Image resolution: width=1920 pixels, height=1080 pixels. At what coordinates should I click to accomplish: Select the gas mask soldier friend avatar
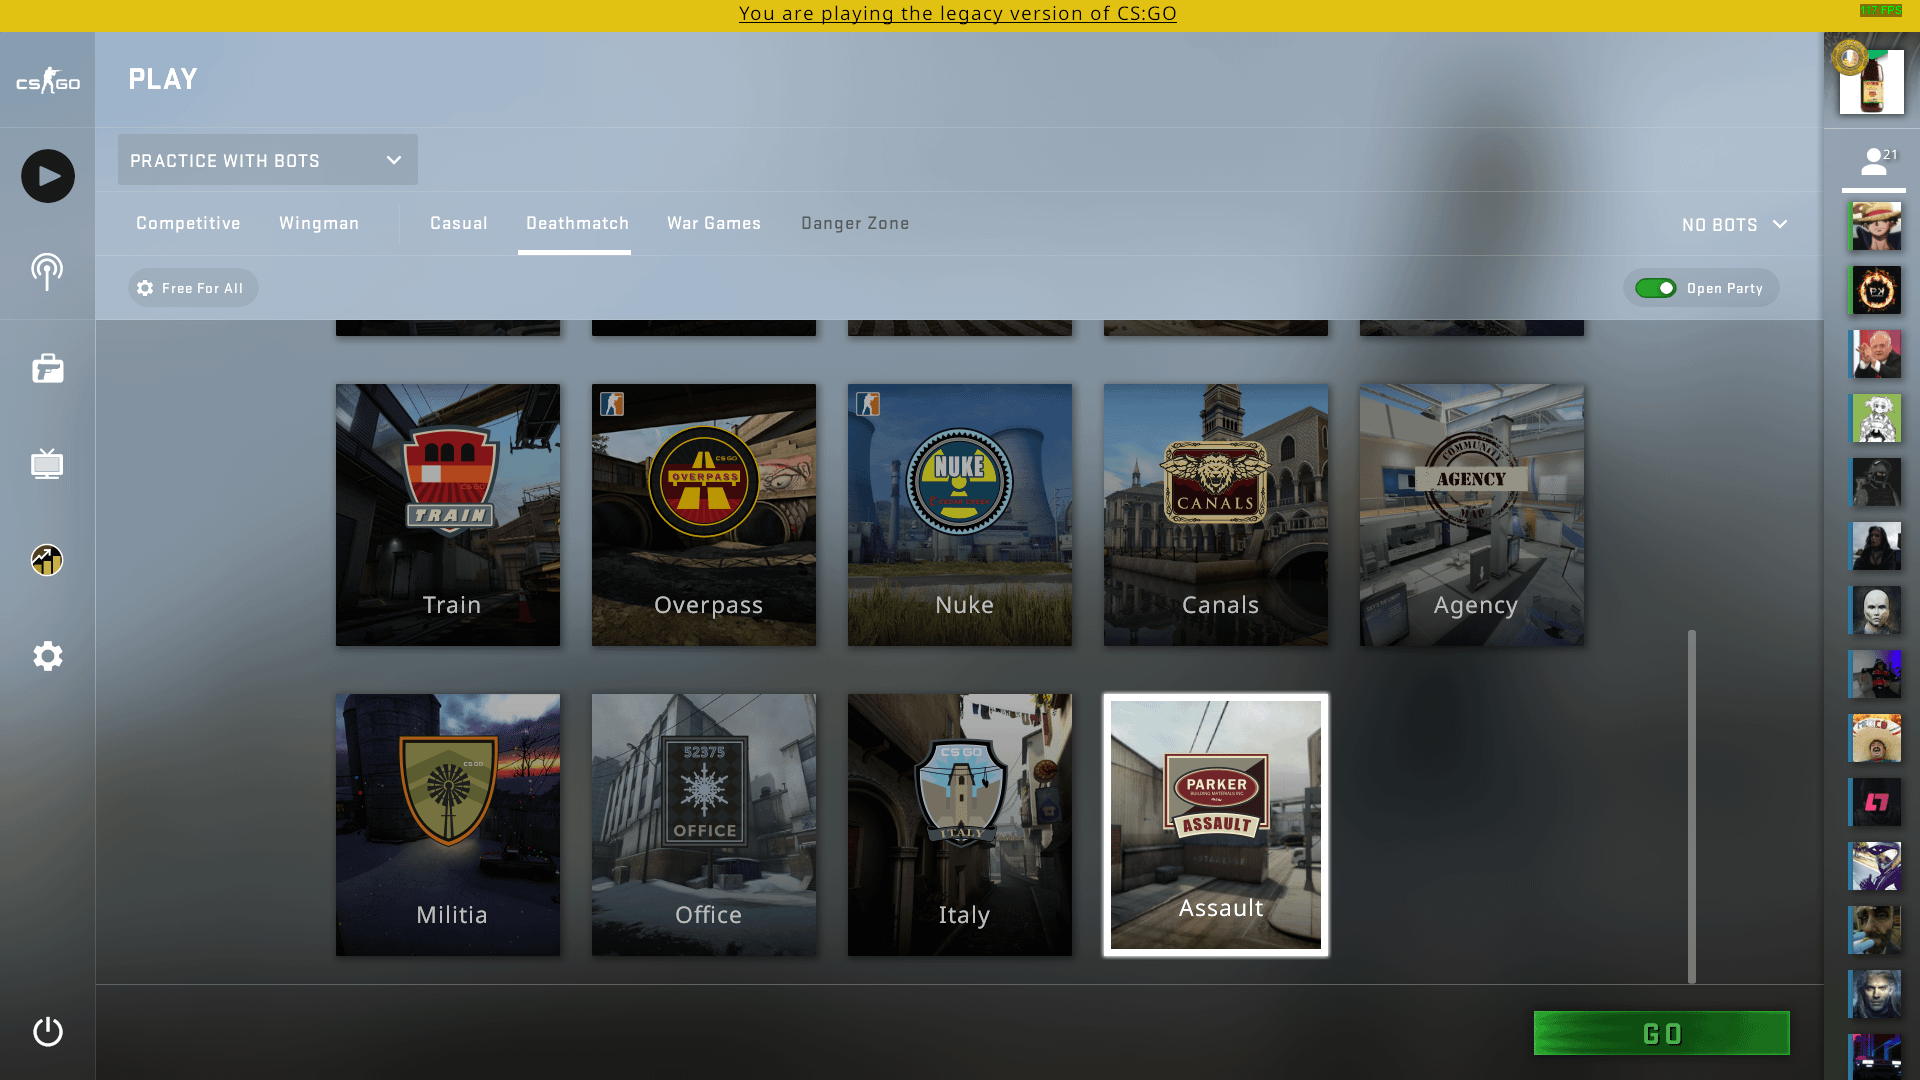(1875, 482)
